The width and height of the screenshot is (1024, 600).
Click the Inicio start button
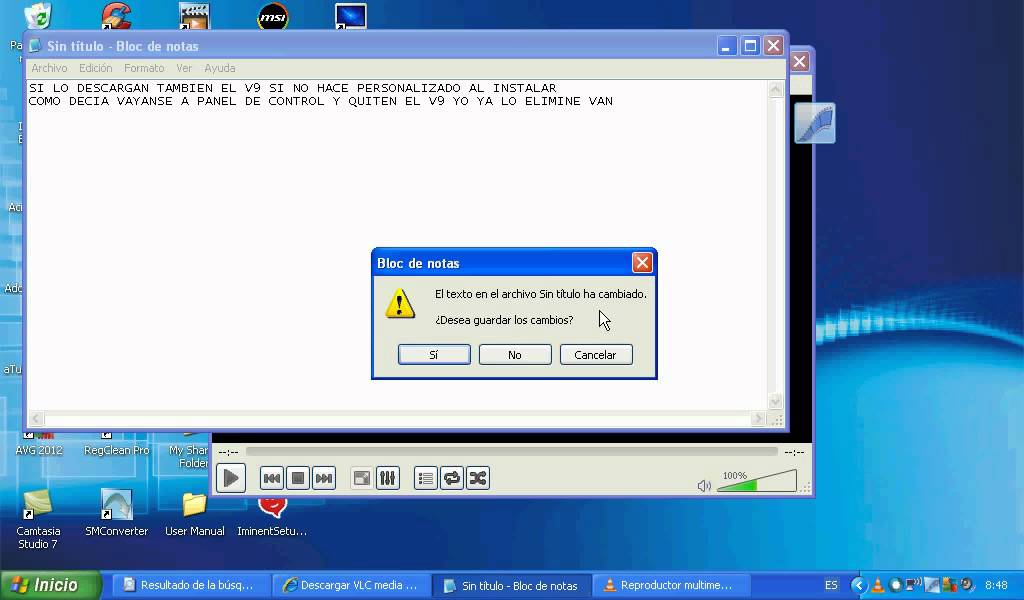(x=51, y=585)
